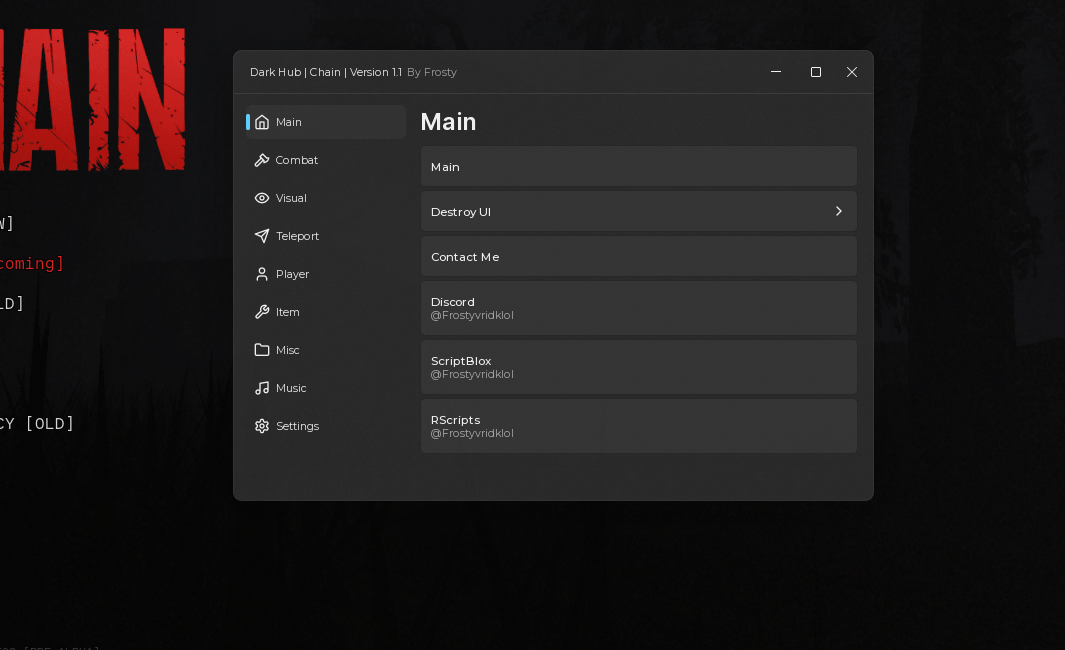Image resolution: width=1065 pixels, height=650 pixels.
Task: Open the Music tab label
Action: pyautogui.click(x=291, y=389)
